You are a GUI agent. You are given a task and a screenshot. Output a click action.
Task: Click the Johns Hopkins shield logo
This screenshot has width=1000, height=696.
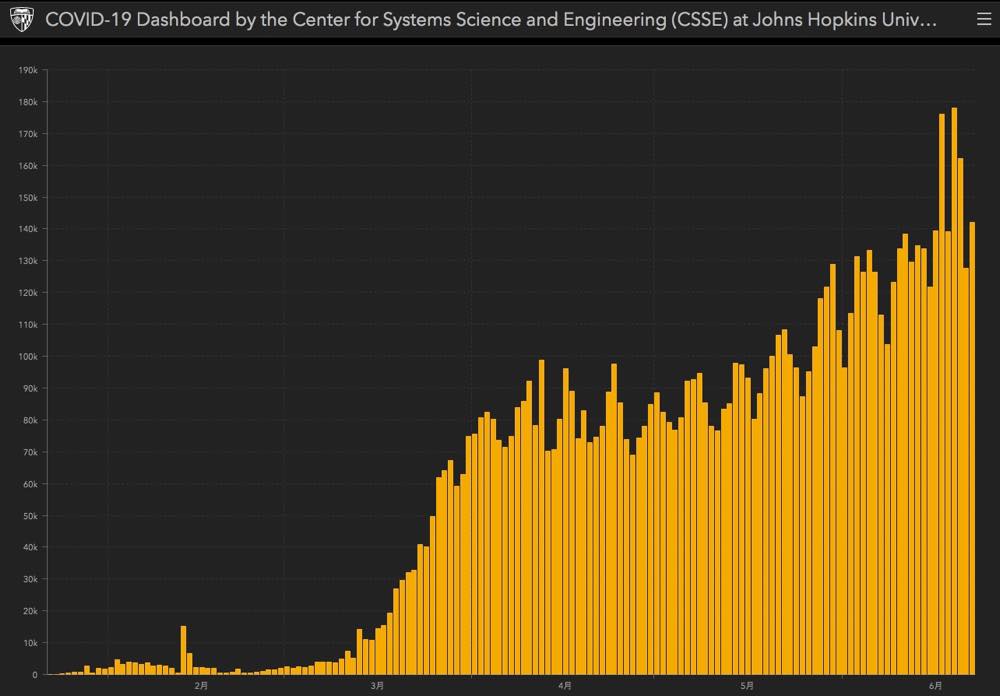[22, 20]
